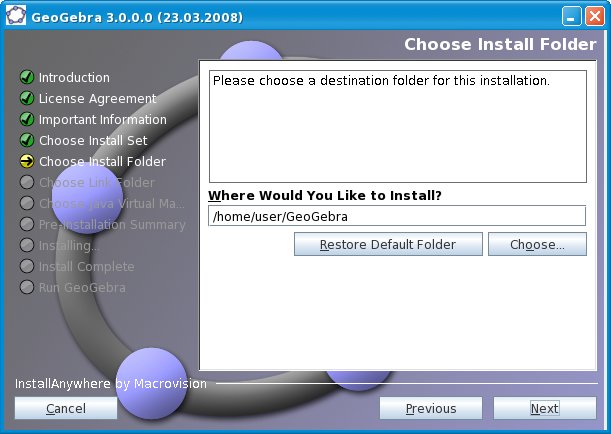Click the gray circle beside Choose Link Folder
The width and height of the screenshot is (611, 434).
point(27,183)
